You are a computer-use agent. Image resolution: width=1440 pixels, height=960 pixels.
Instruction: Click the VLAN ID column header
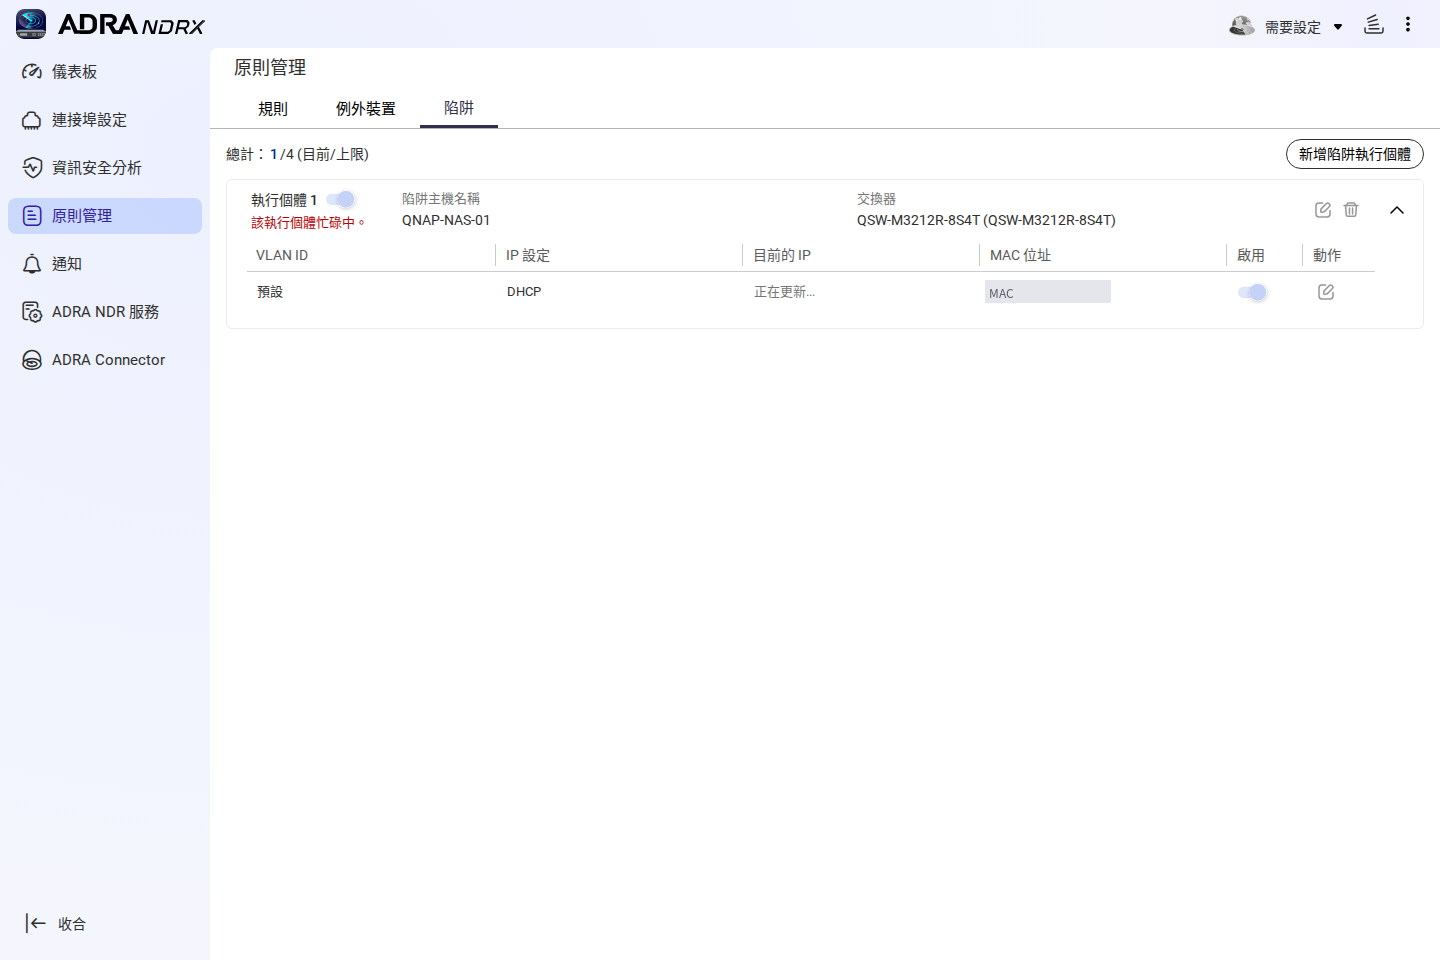[x=282, y=255]
